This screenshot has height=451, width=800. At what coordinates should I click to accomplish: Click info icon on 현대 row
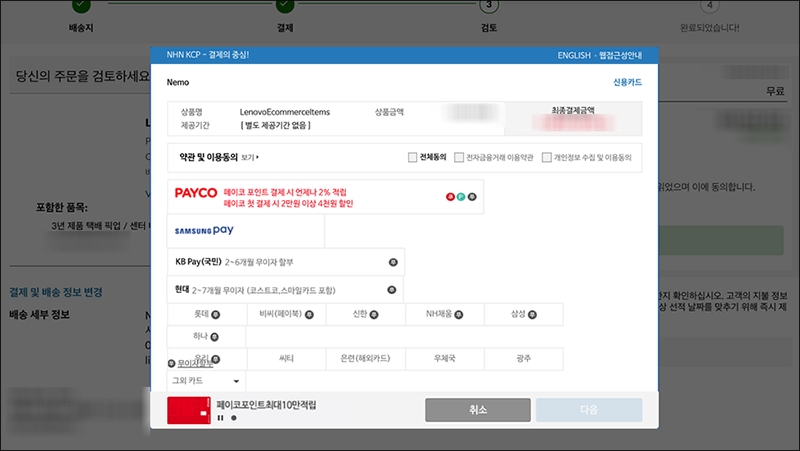[x=391, y=290]
